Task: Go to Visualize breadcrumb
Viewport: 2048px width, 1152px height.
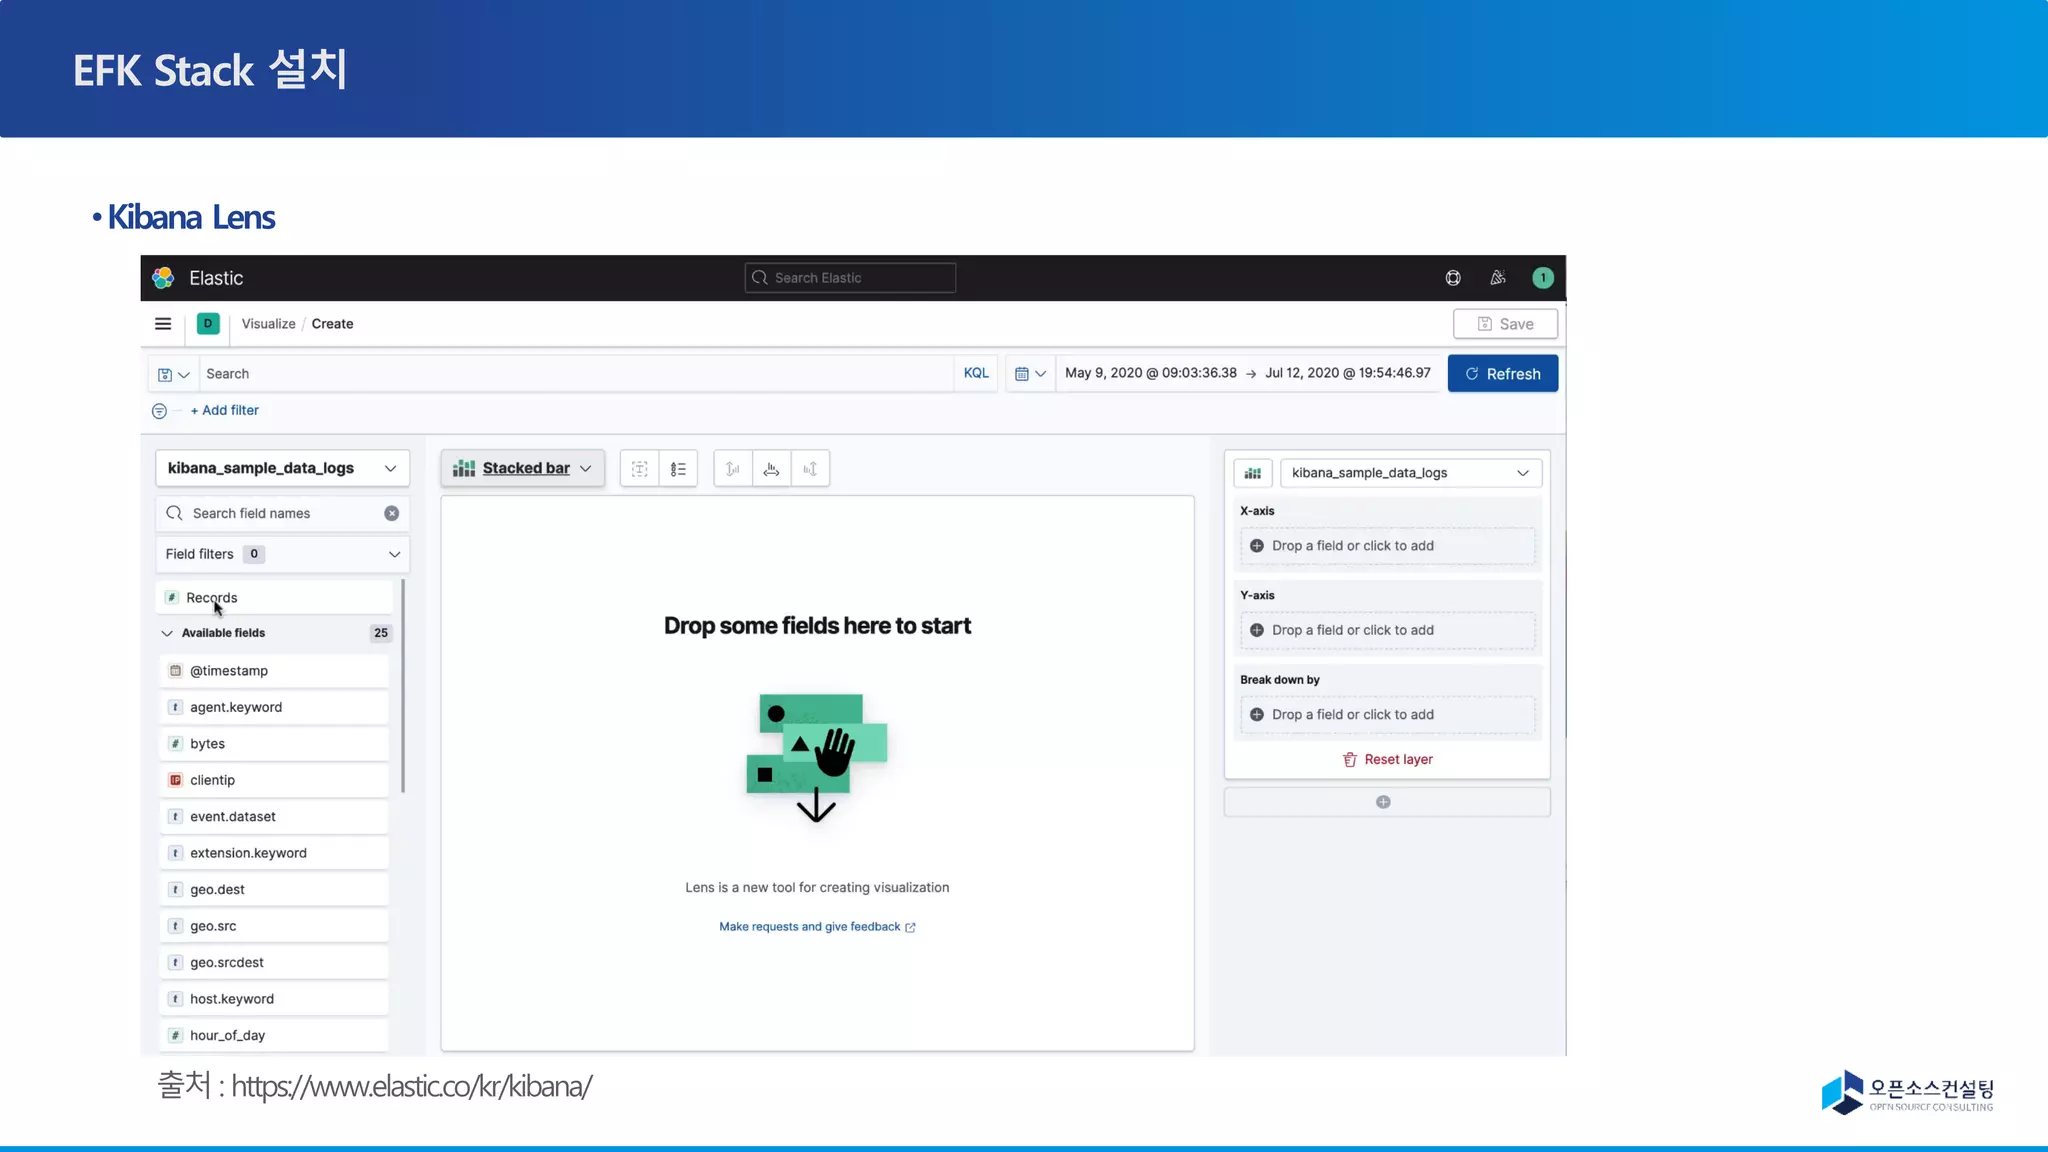Action: click(268, 324)
